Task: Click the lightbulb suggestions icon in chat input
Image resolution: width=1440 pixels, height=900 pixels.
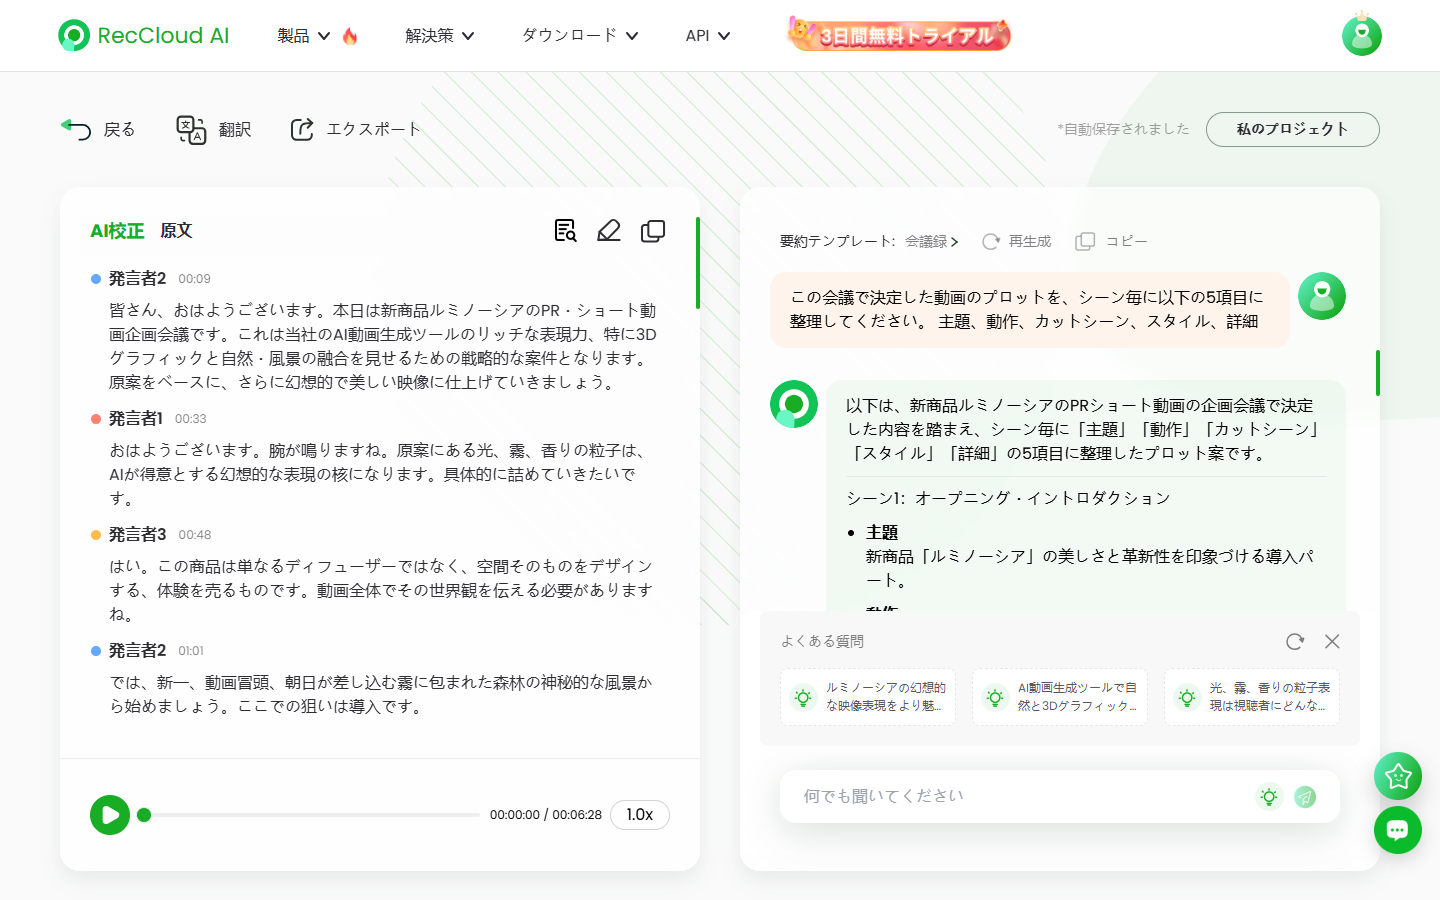Action: (1269, 797)
